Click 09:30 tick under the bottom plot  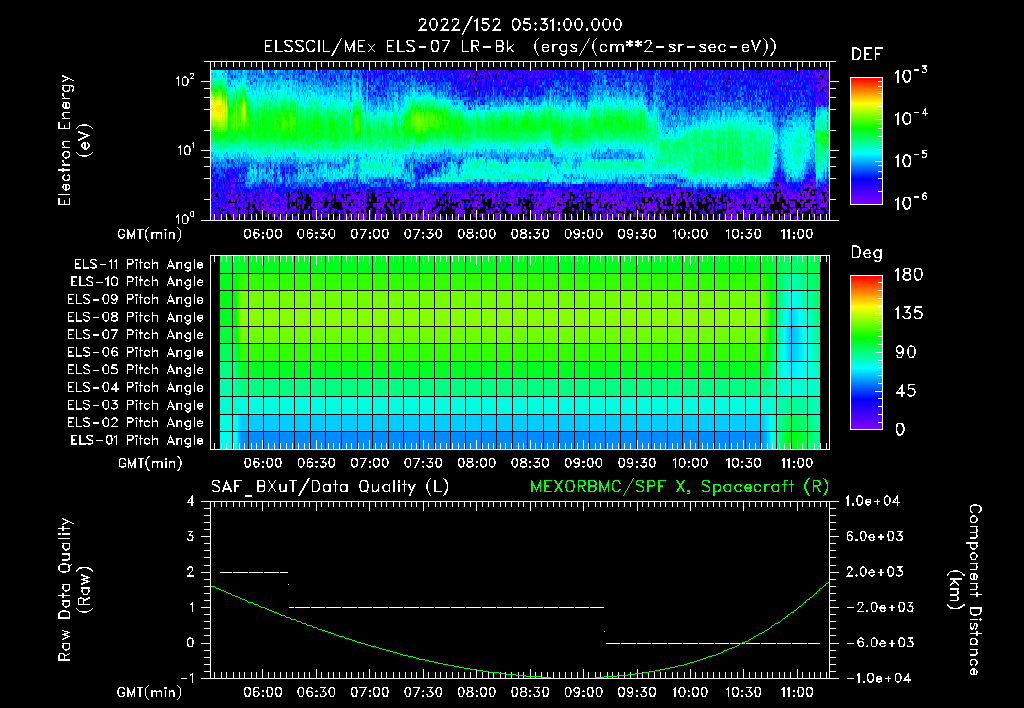point(637,692)
